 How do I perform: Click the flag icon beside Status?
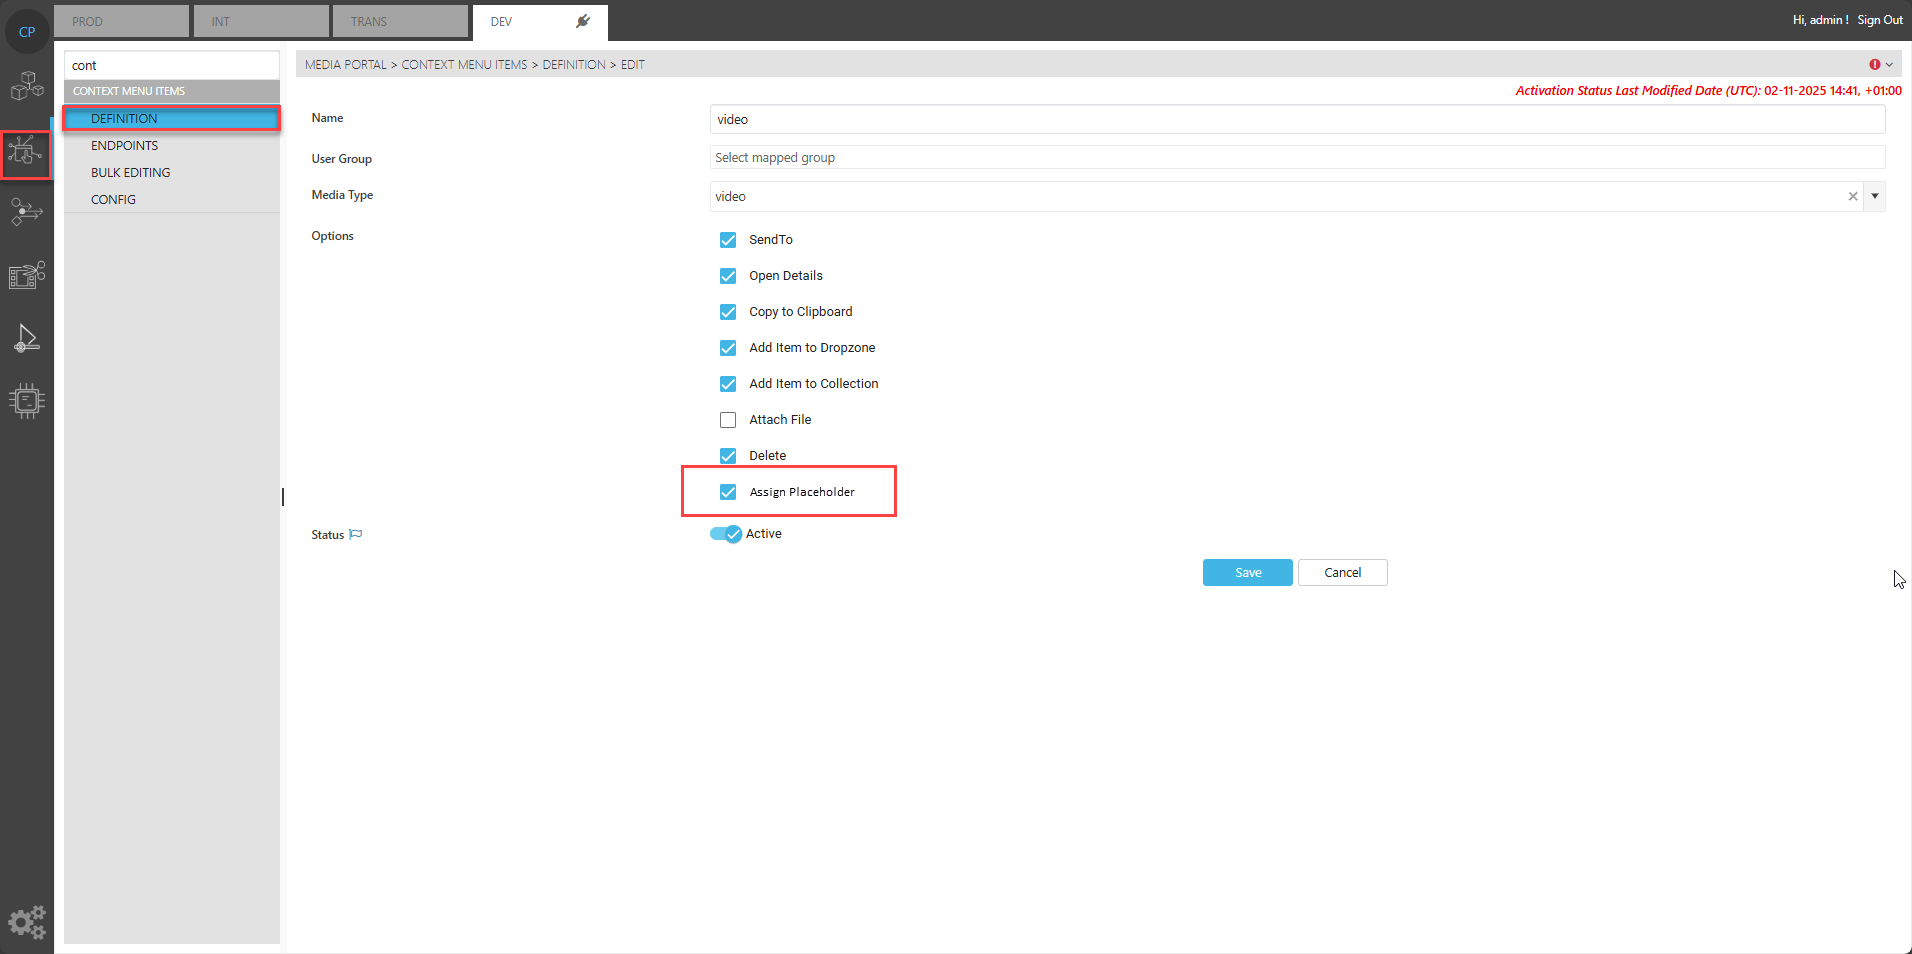(356, 535)
